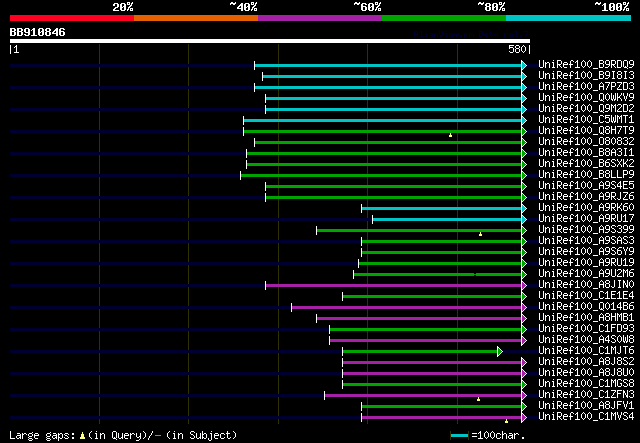Select UniRef100_C5WMT1 entry

point(586,120)
